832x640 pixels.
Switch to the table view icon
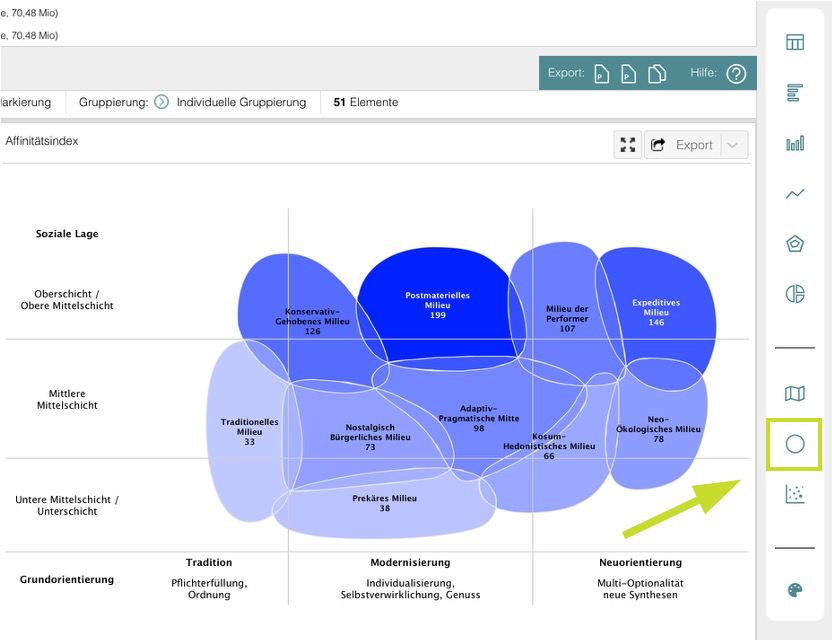795,42
